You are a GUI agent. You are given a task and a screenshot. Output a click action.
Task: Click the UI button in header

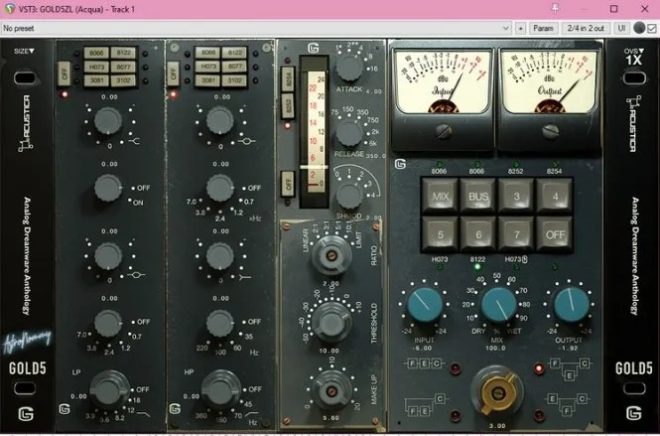tap(621, 28)
